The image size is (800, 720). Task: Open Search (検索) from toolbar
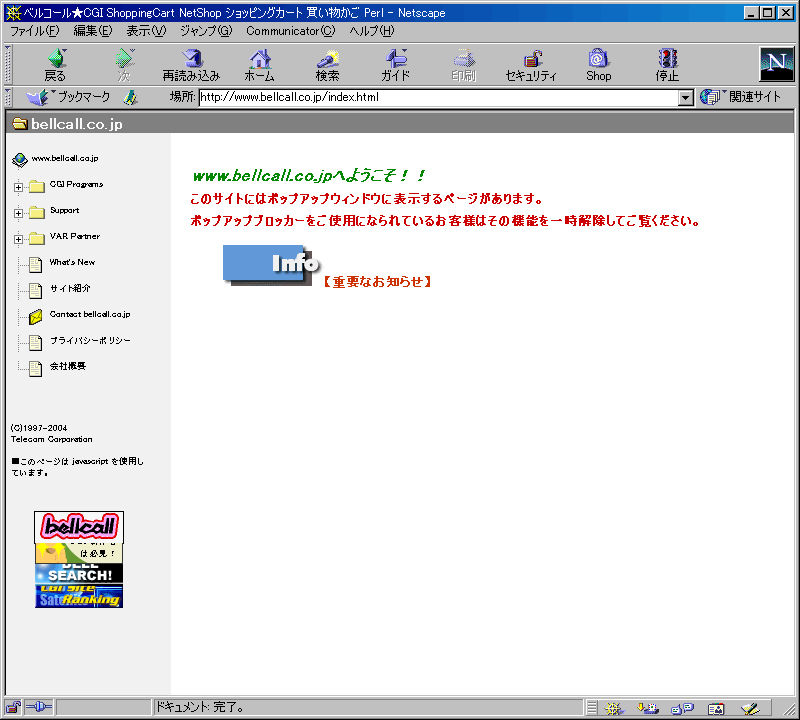coord(328,65)
